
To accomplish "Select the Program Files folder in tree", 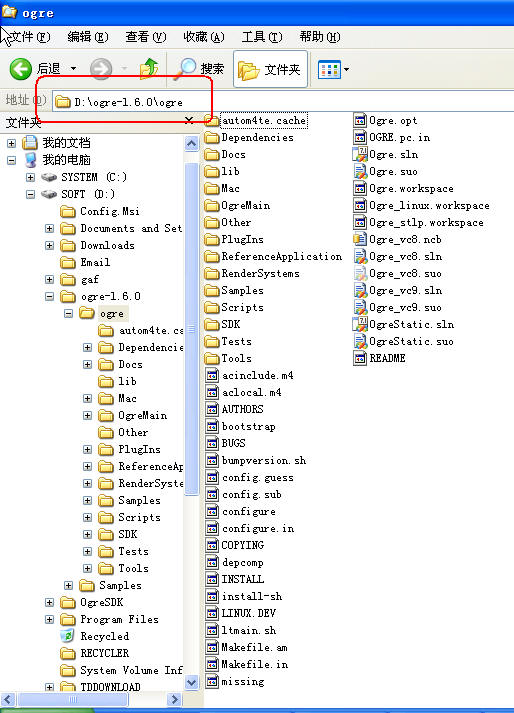I will [119, 619].
